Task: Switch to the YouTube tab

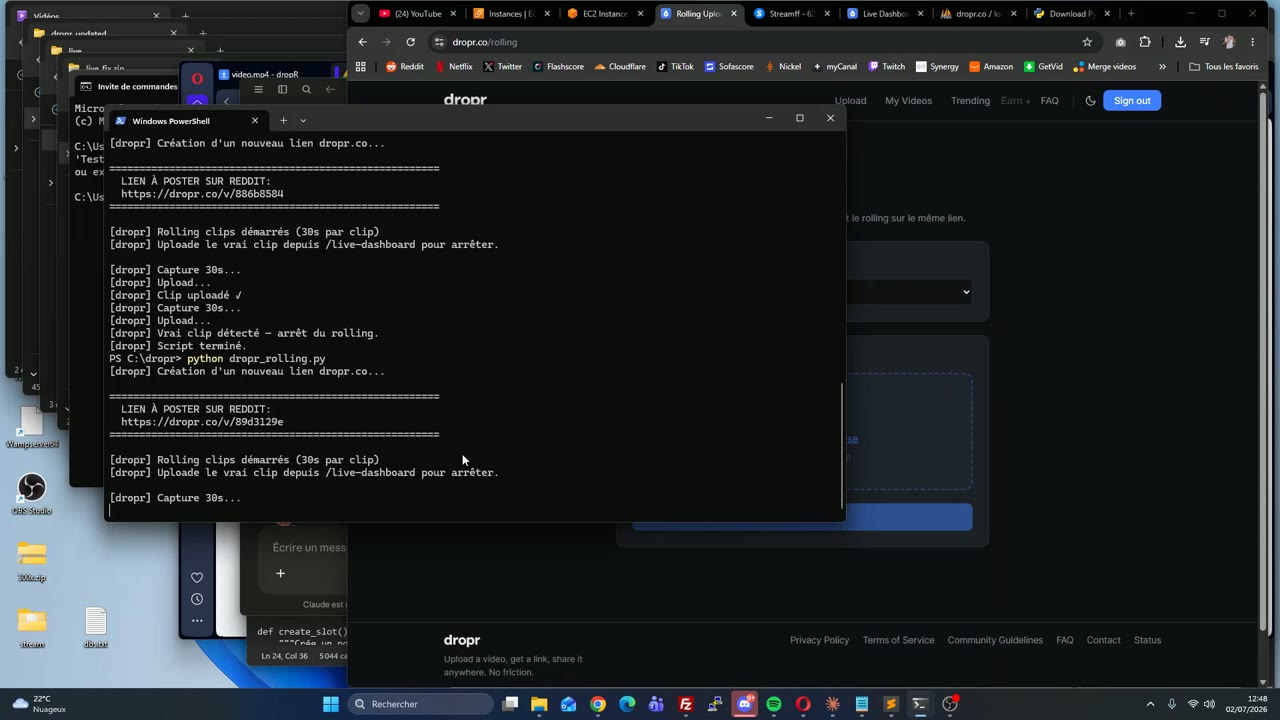Action: coord(417,14)
